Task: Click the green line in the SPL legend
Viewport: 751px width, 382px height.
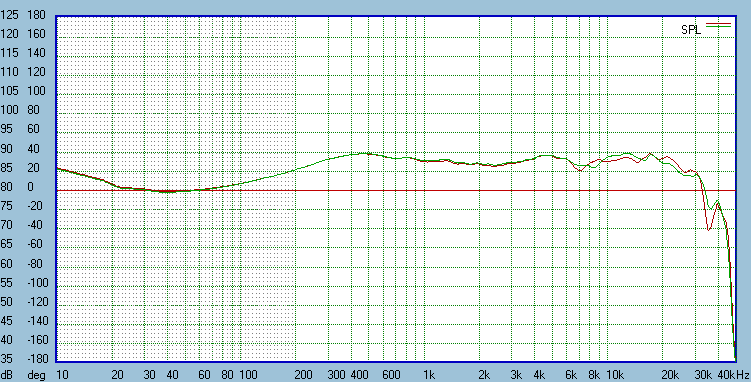Action: pyautogui.click(x=718, y=26)
